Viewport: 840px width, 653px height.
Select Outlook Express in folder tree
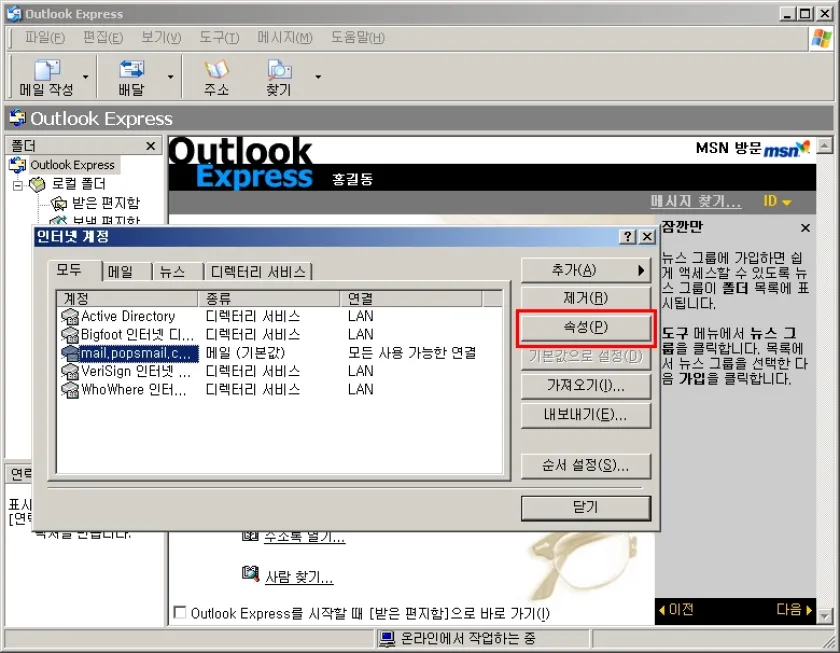point(72,165)
